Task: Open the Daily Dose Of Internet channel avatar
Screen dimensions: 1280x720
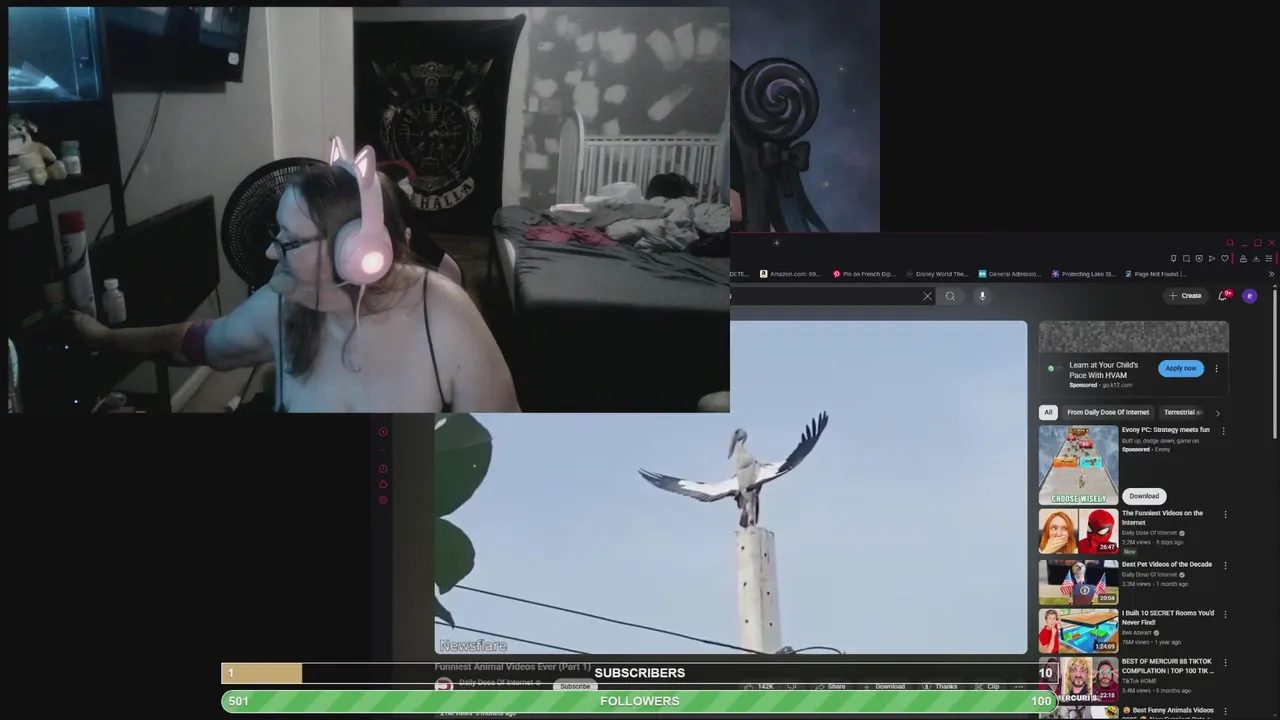Action: (443, 686)
